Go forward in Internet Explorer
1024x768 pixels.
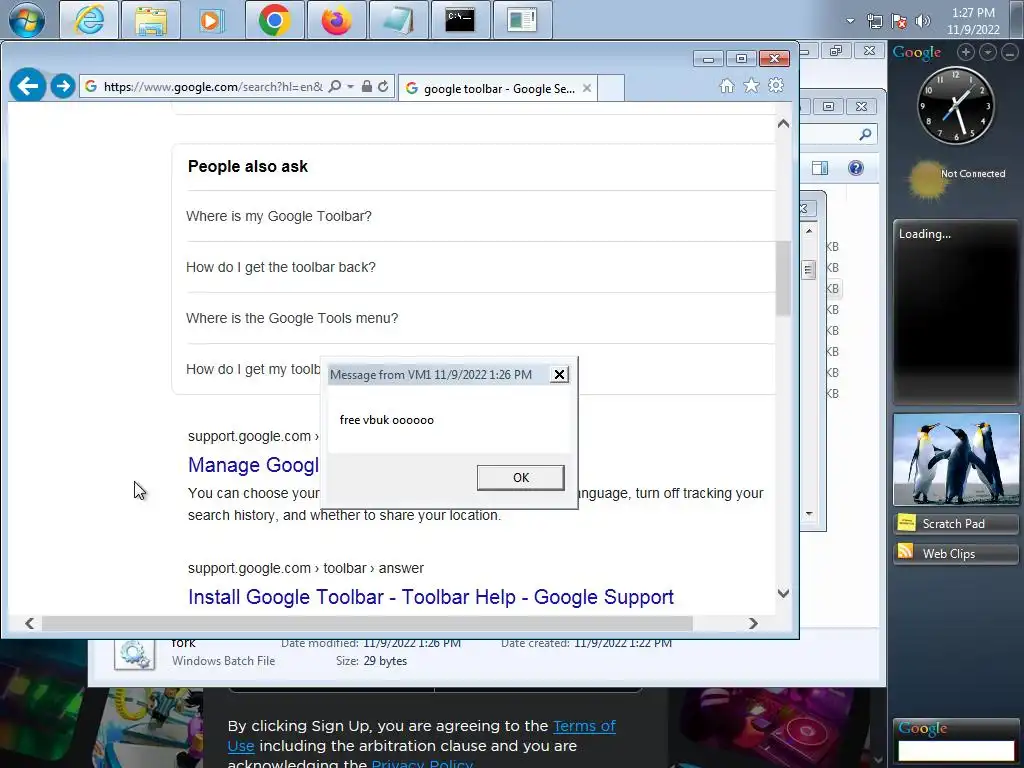tap(63, 86)
